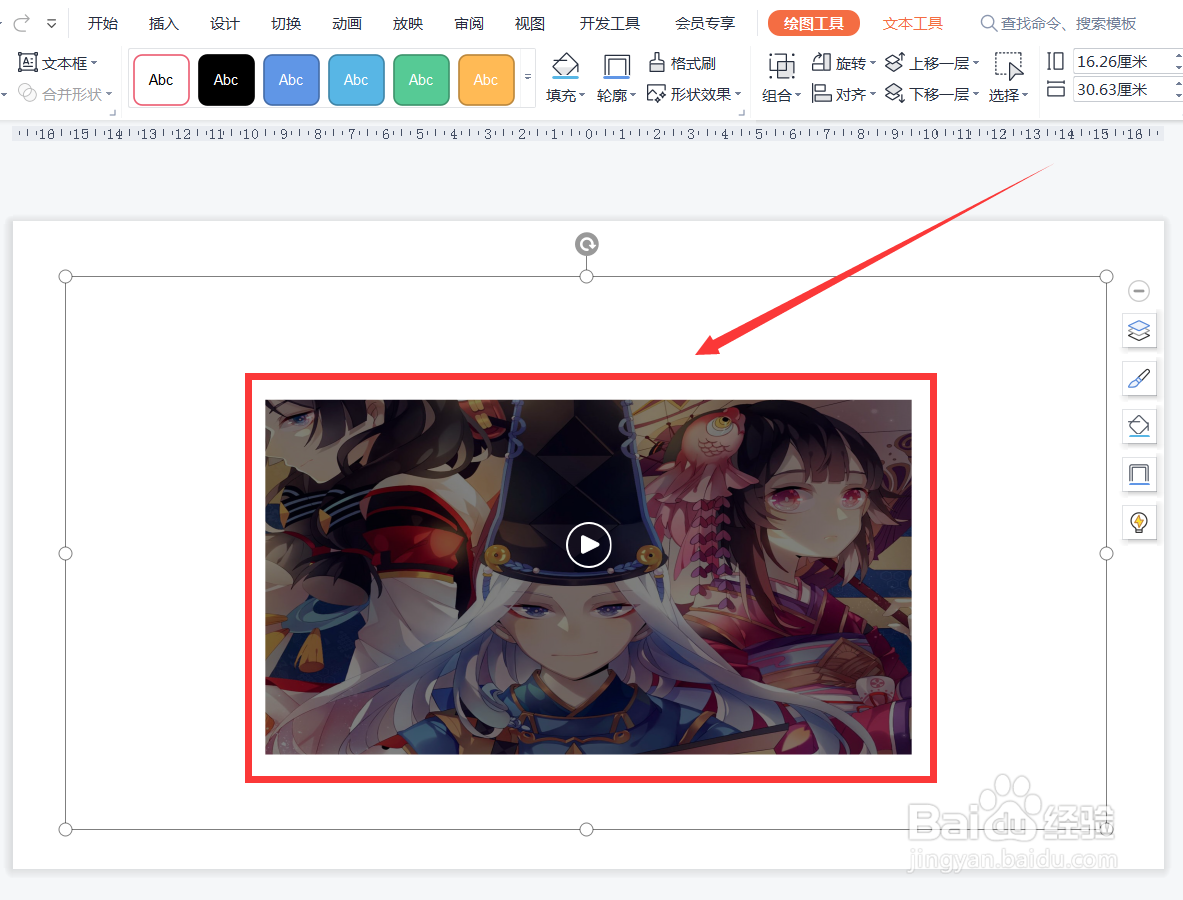Apply the white red-outline Abc style
This screenshot has width=1183, height=900.
click(x=161, y=80)
